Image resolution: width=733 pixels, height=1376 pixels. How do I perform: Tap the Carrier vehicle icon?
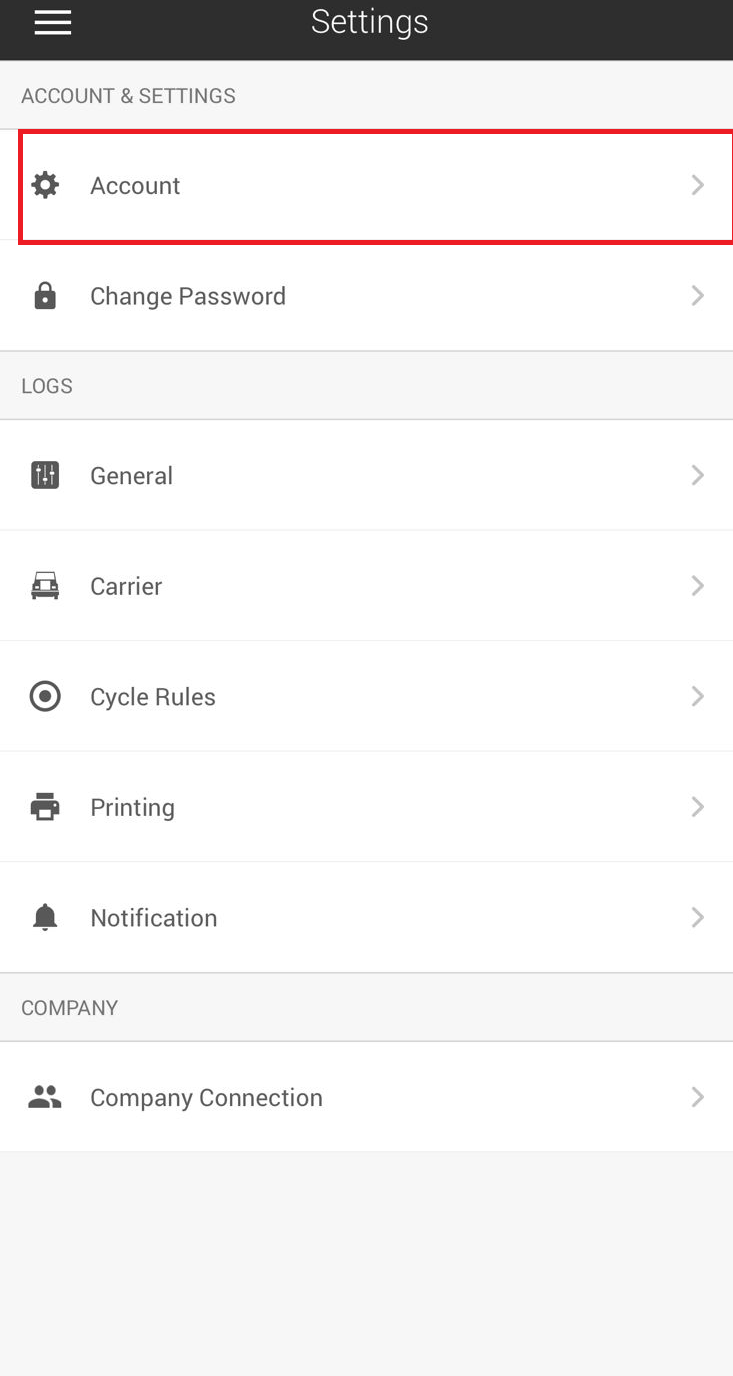pyautogui.click(x=45, y=586)
